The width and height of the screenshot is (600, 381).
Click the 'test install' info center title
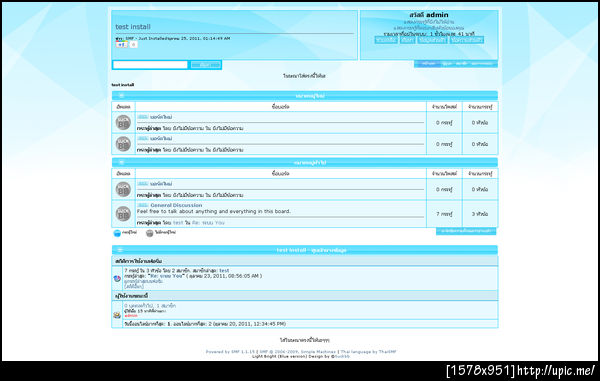click(311, 250)
